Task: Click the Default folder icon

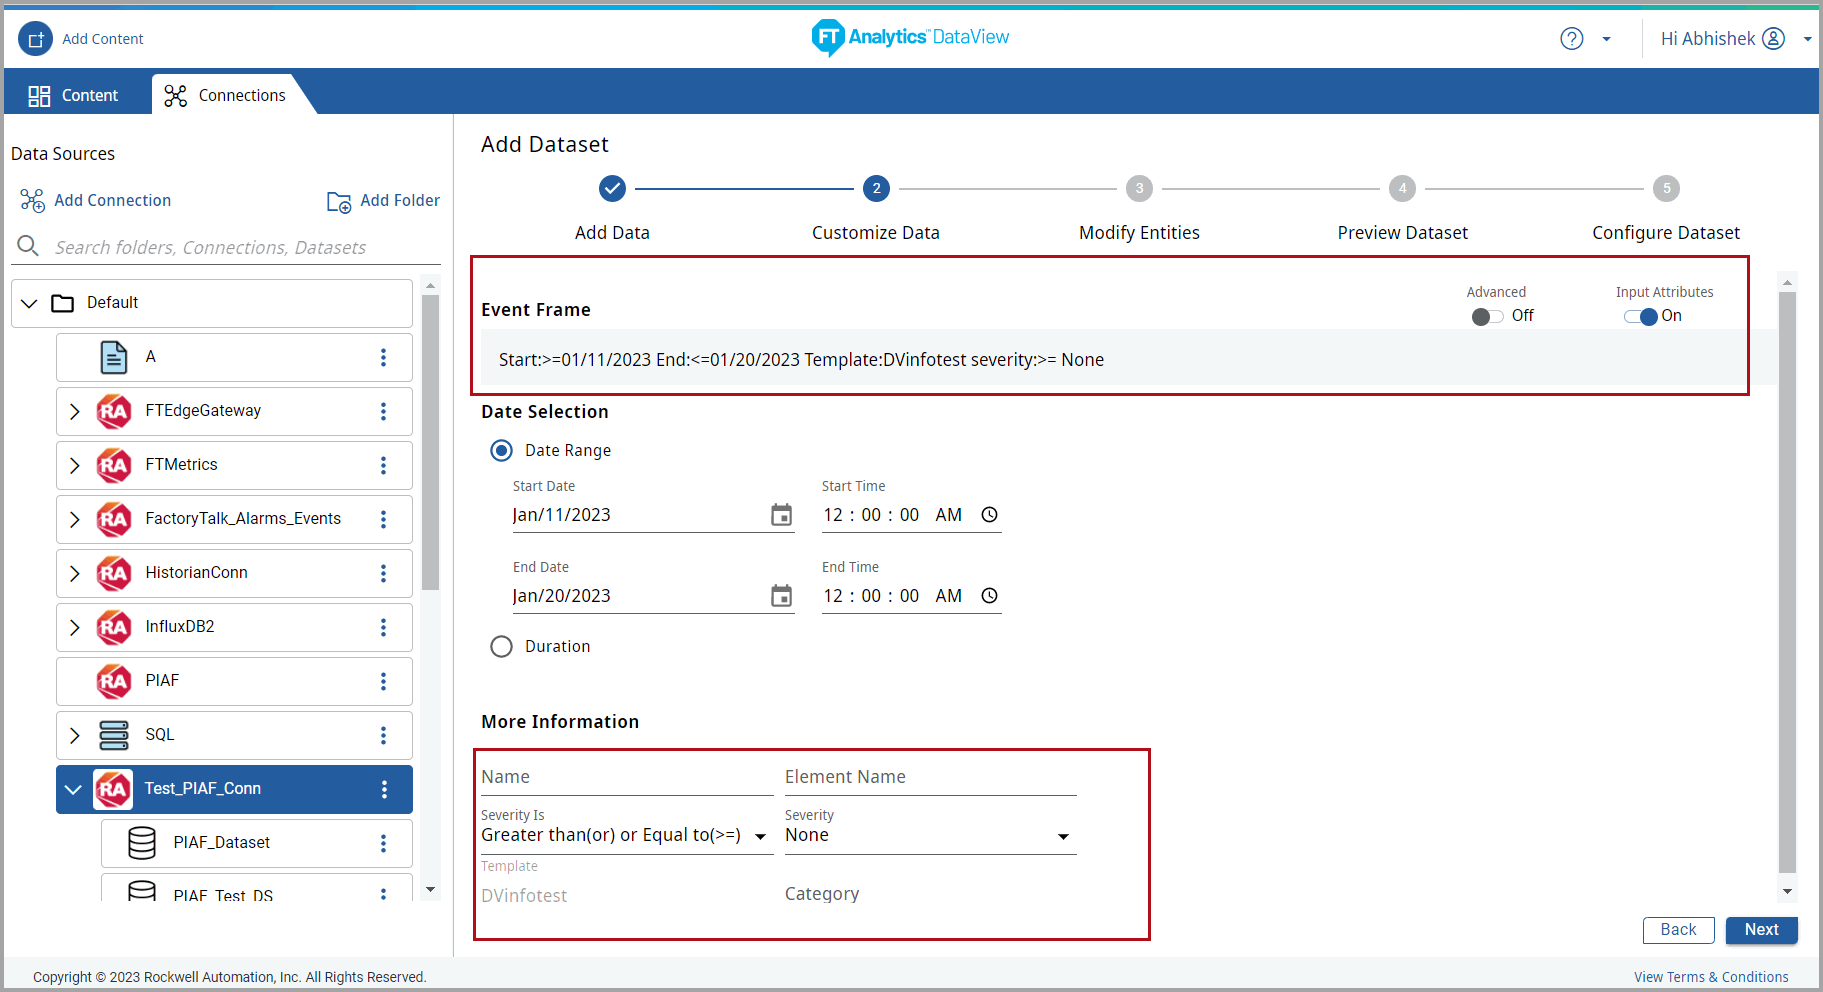Action: [63, 303]
